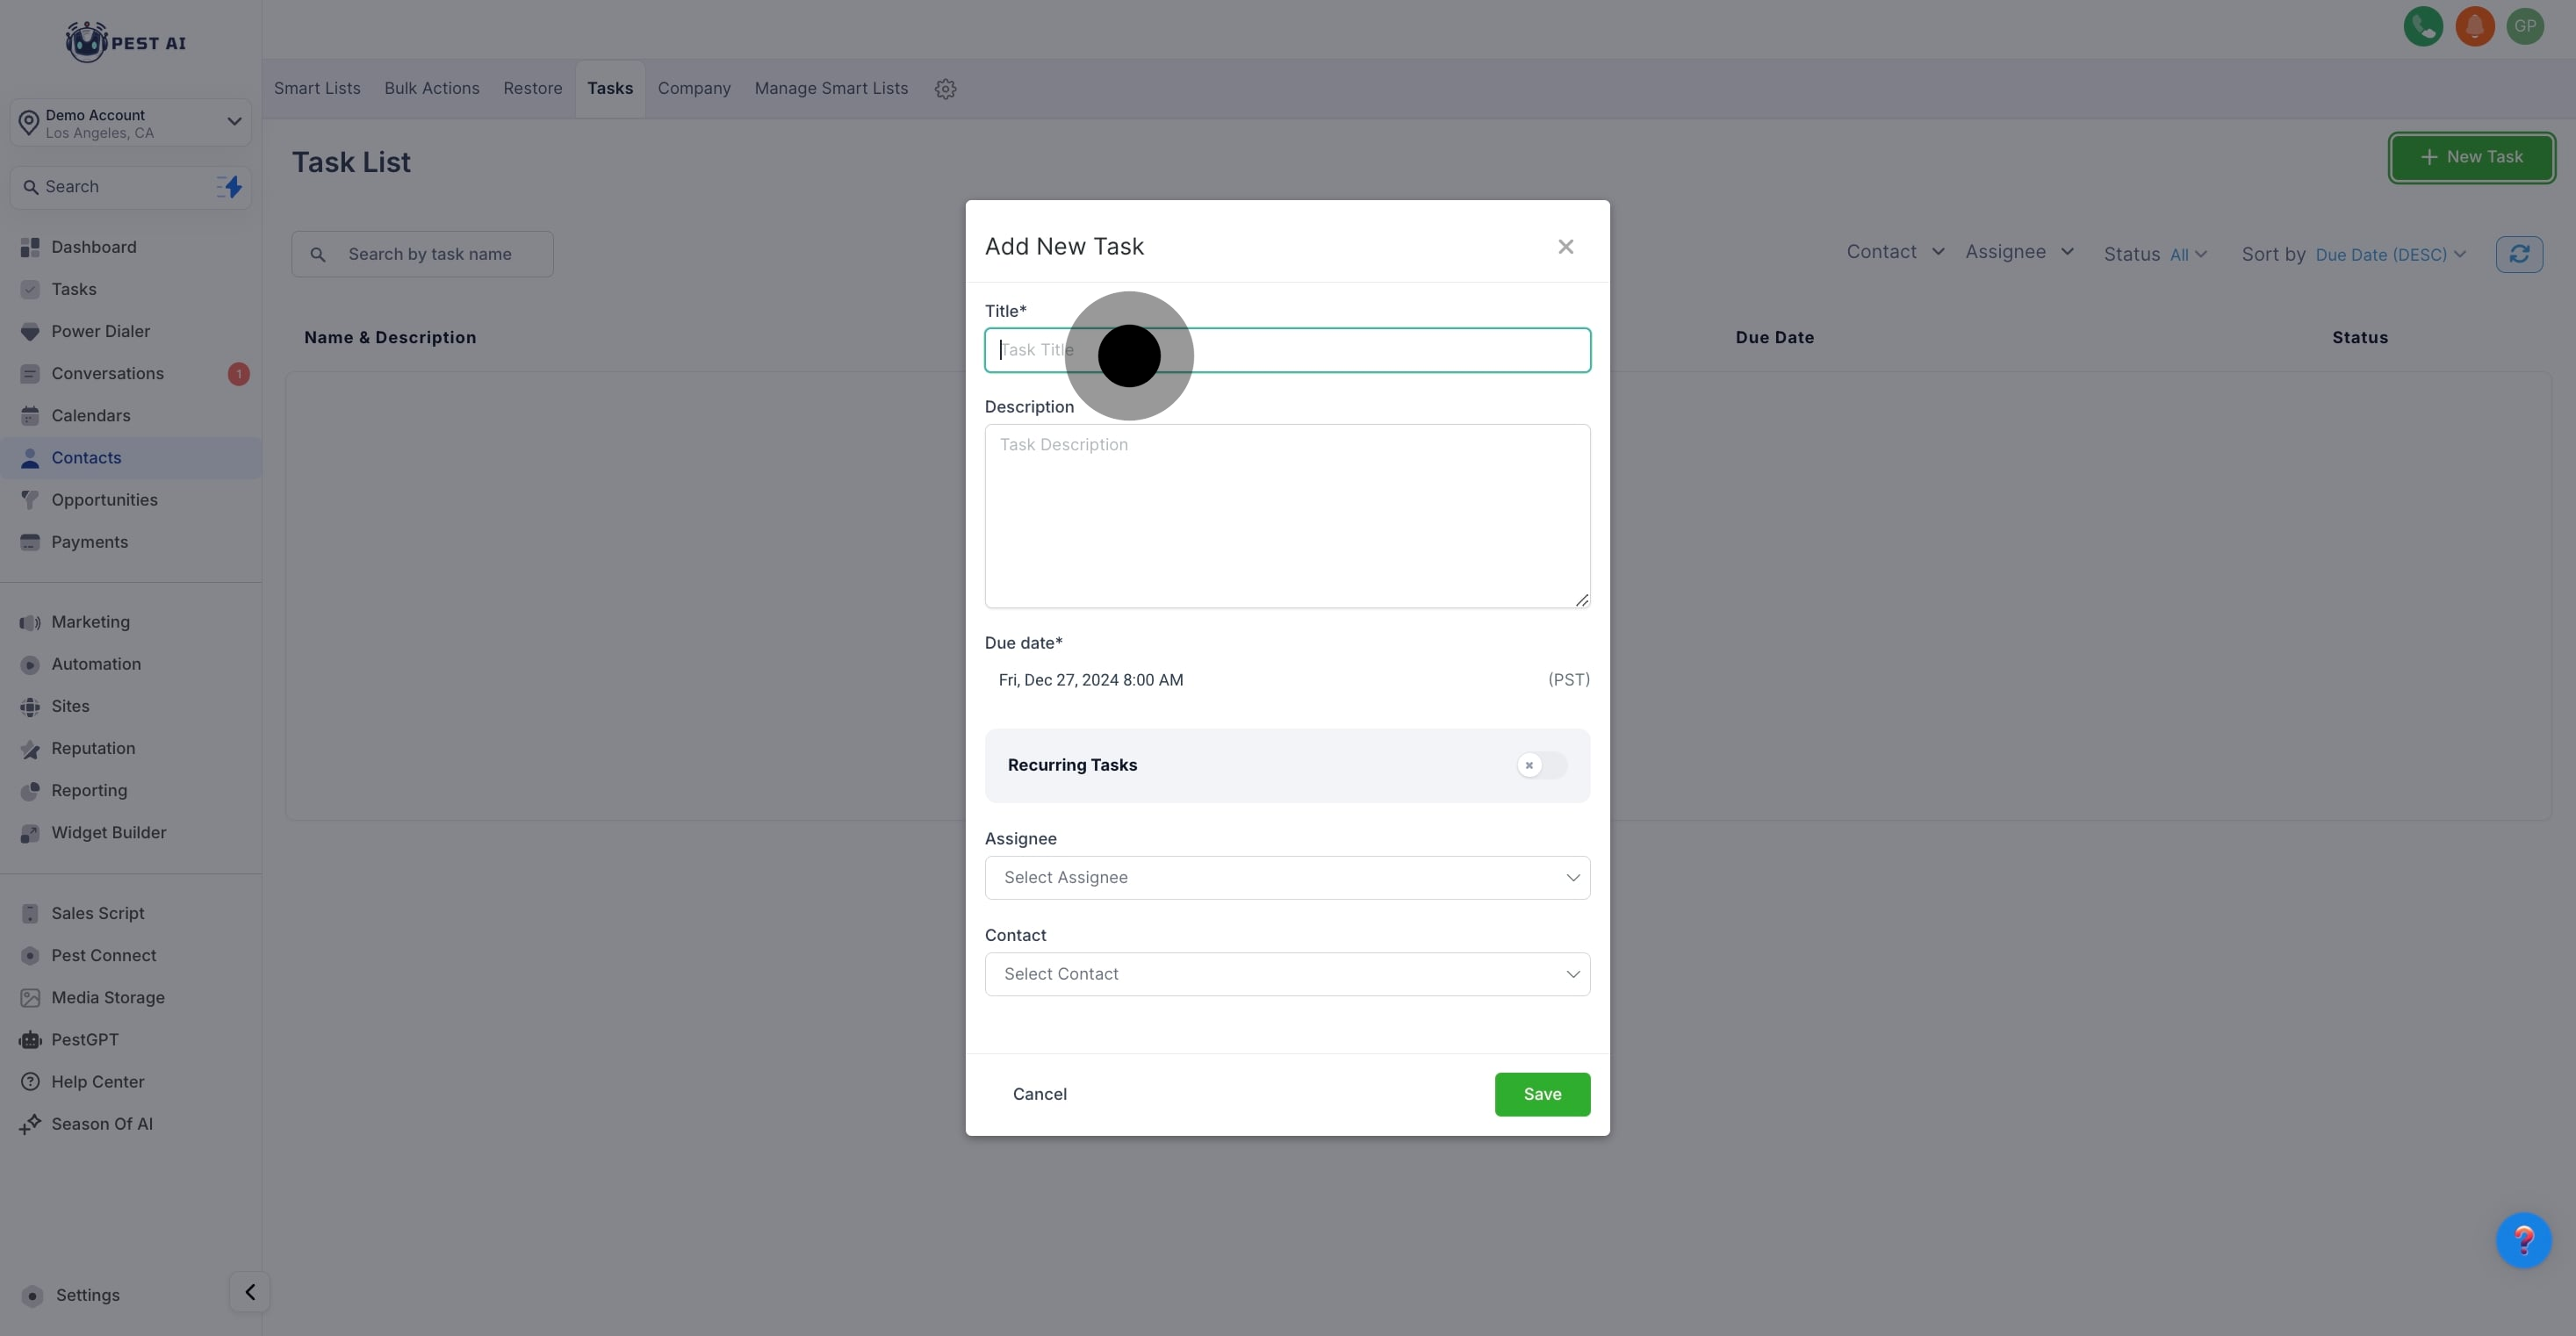The width and height of the screenshot is (2576, 1336).
Task: Expand the Select Assignee dropdown
Action: (1287, 878)
